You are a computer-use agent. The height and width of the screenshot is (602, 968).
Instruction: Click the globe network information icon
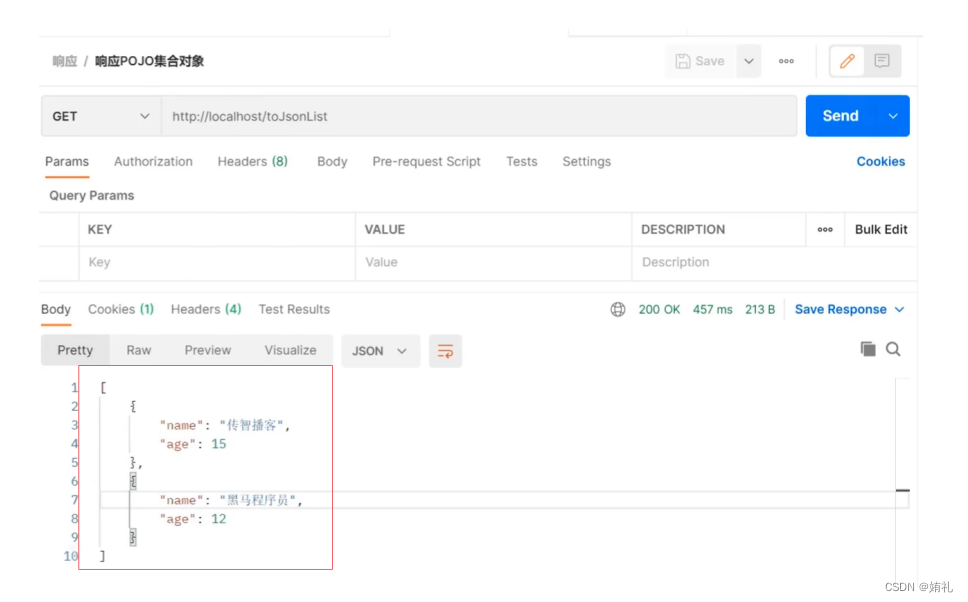pyautogui.click(x=618, y=309)
